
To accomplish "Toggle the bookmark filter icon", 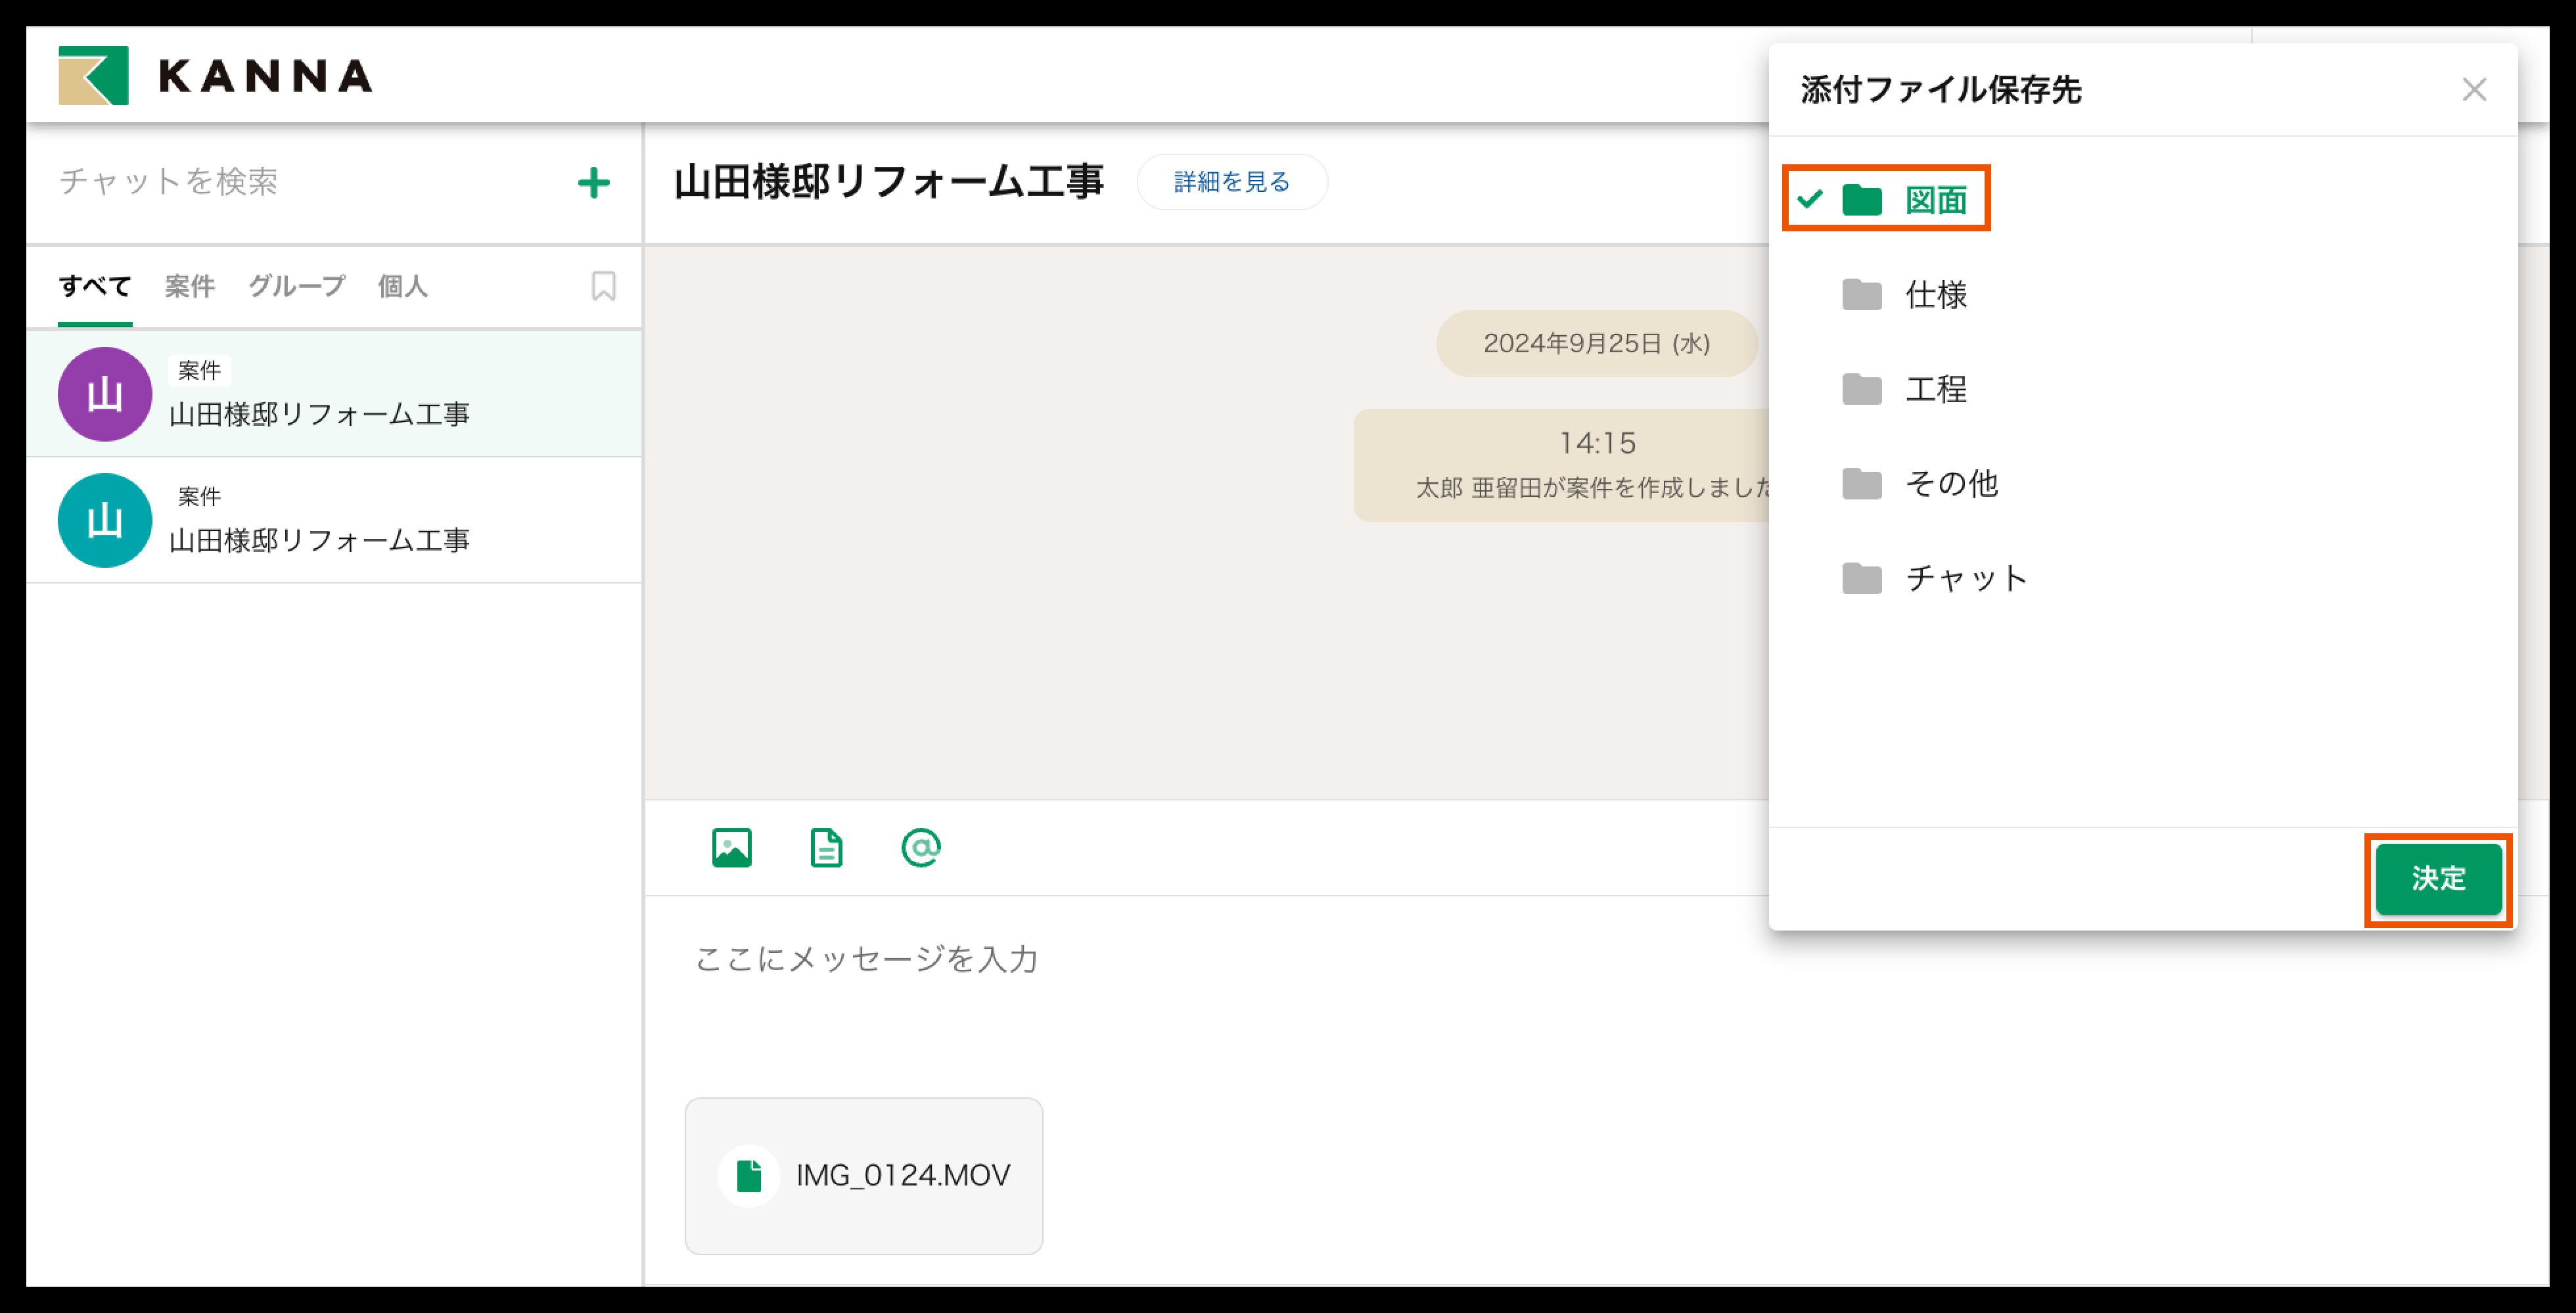I will (x=603, y=286).
